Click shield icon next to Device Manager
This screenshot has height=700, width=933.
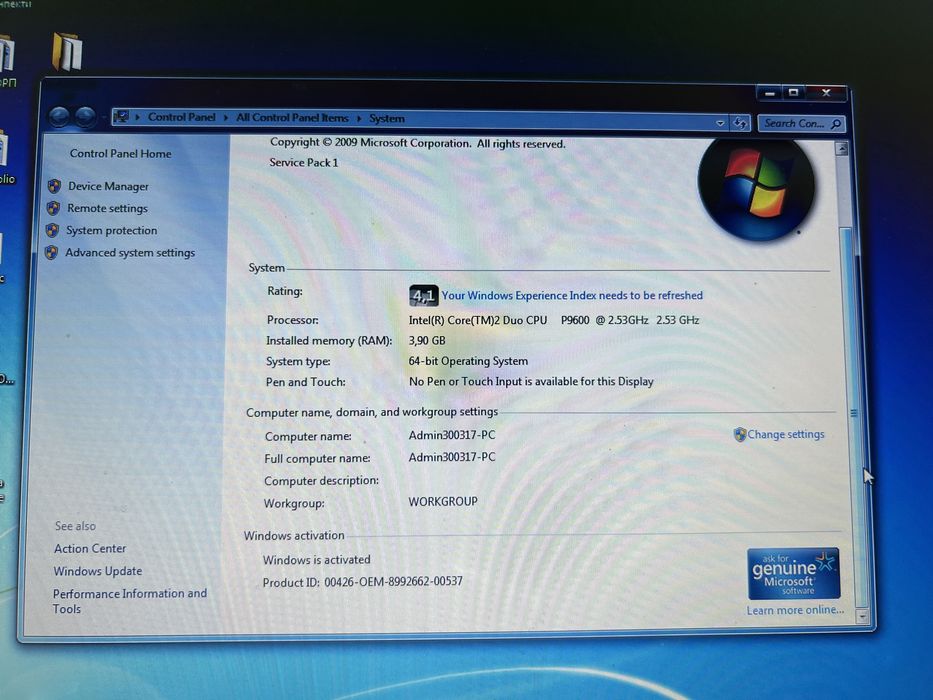54,186
